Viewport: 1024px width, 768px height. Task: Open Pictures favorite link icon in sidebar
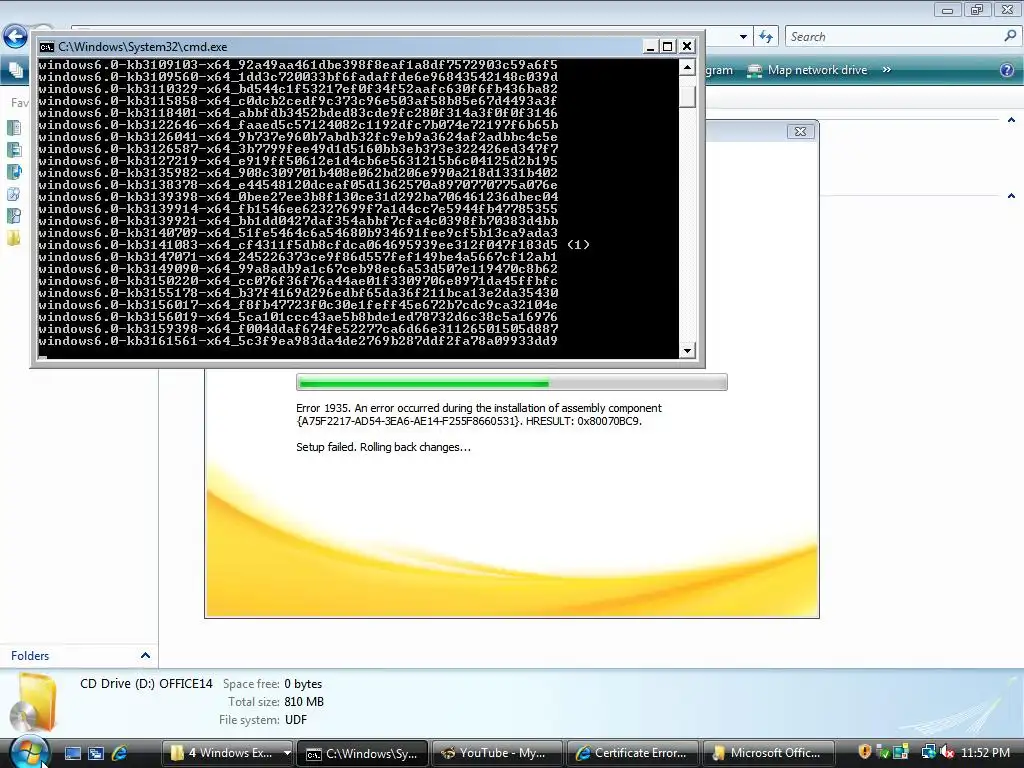pos(14,150)
